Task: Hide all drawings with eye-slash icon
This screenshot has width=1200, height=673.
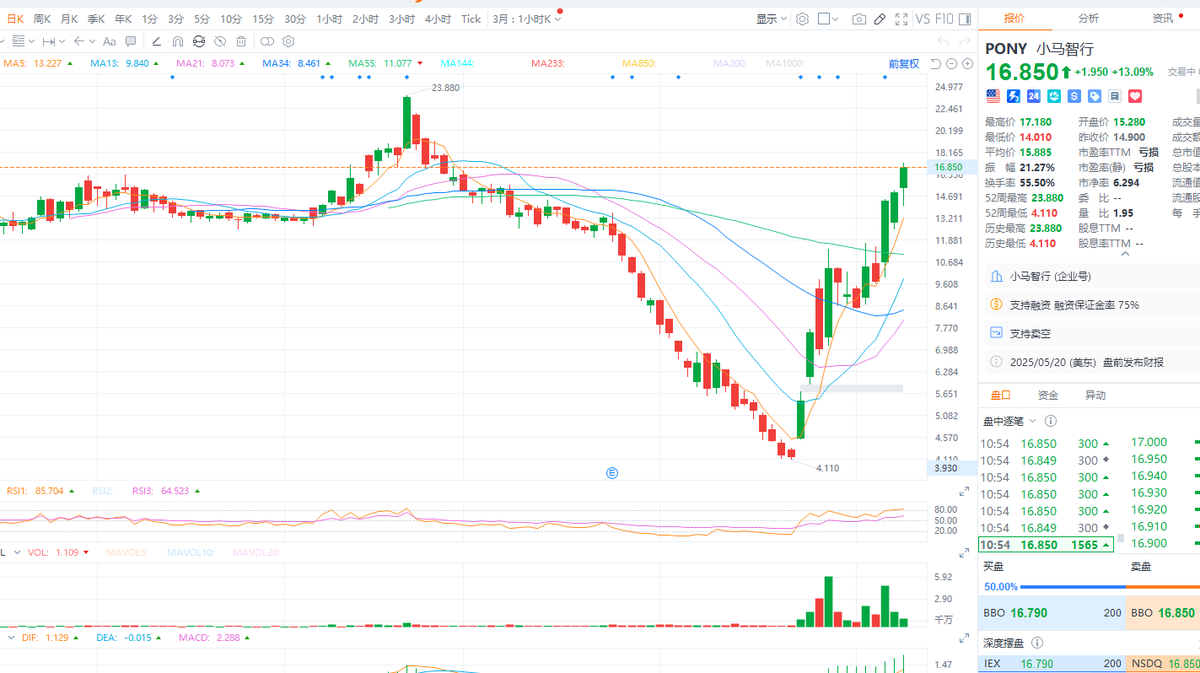Action: click(220, 41)
